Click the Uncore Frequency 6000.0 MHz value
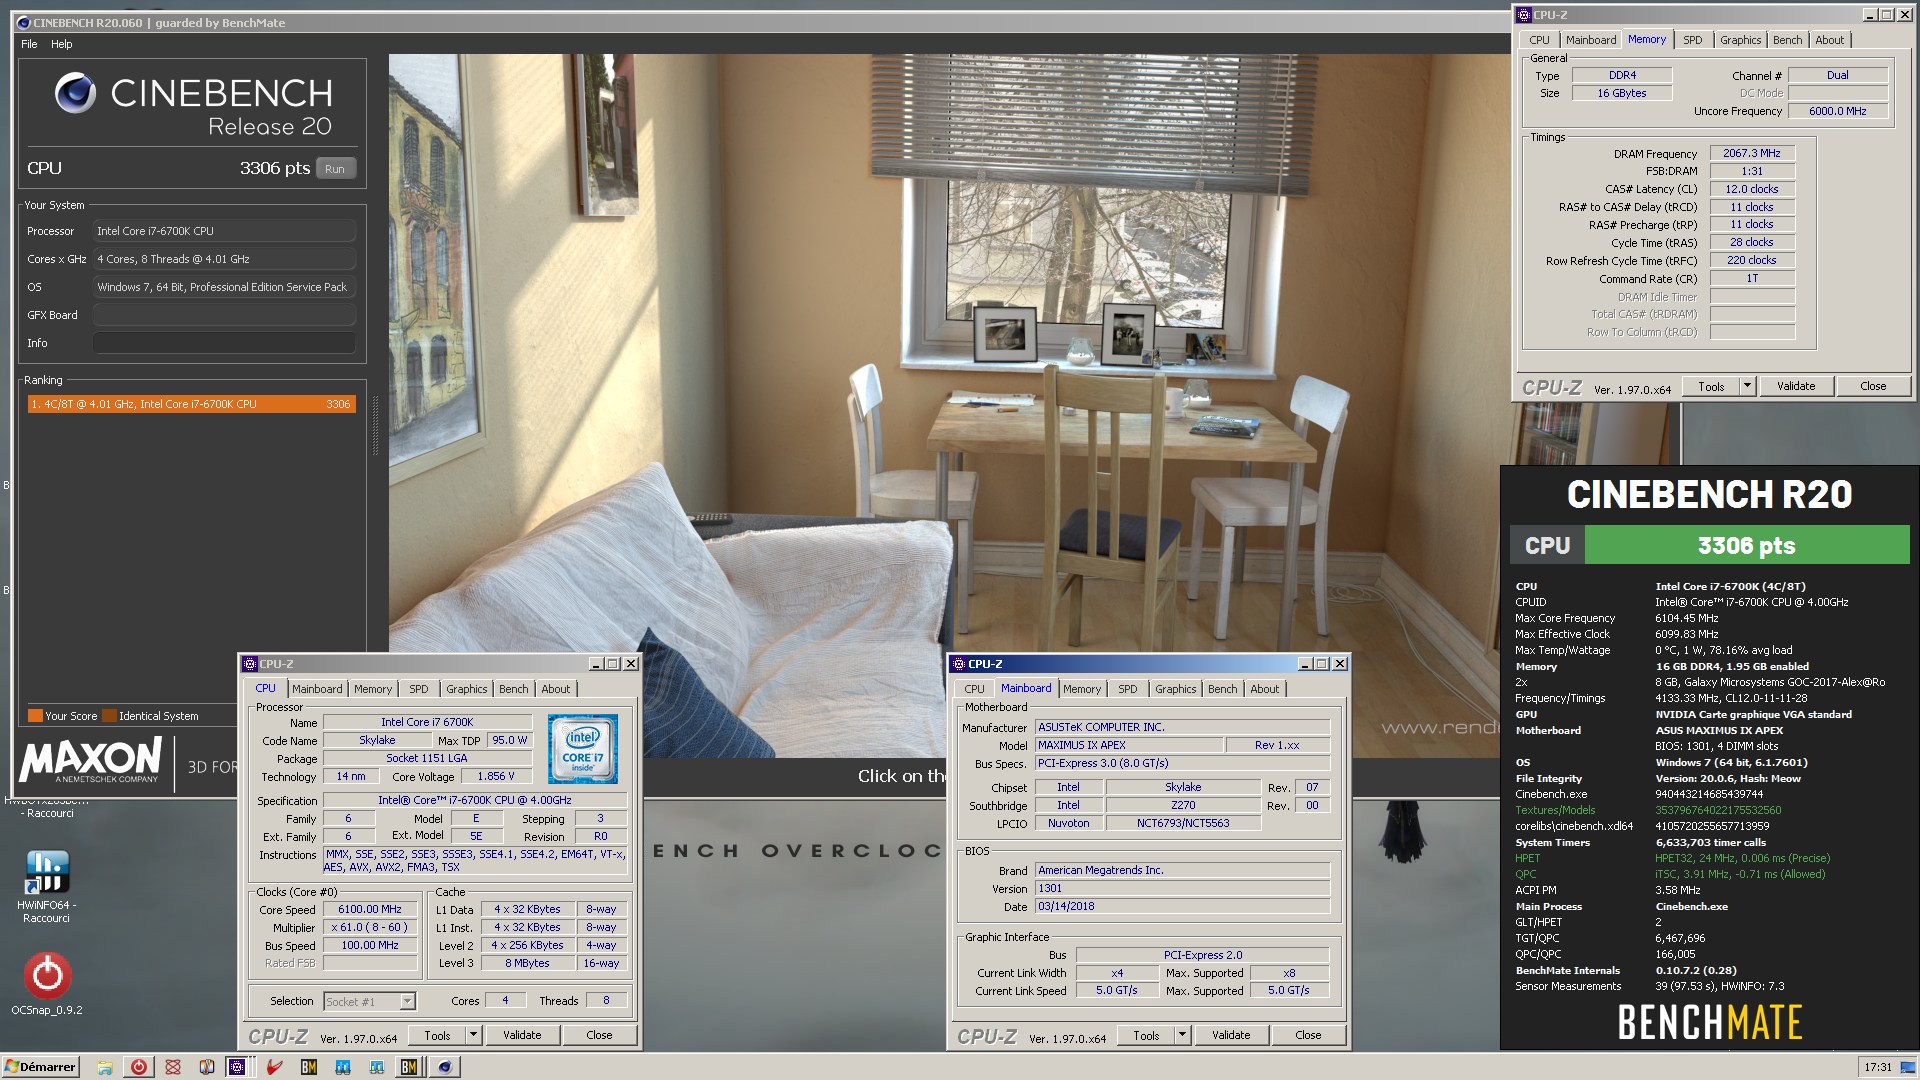Screen dimensions: 1920x1080 (1837, 111)
